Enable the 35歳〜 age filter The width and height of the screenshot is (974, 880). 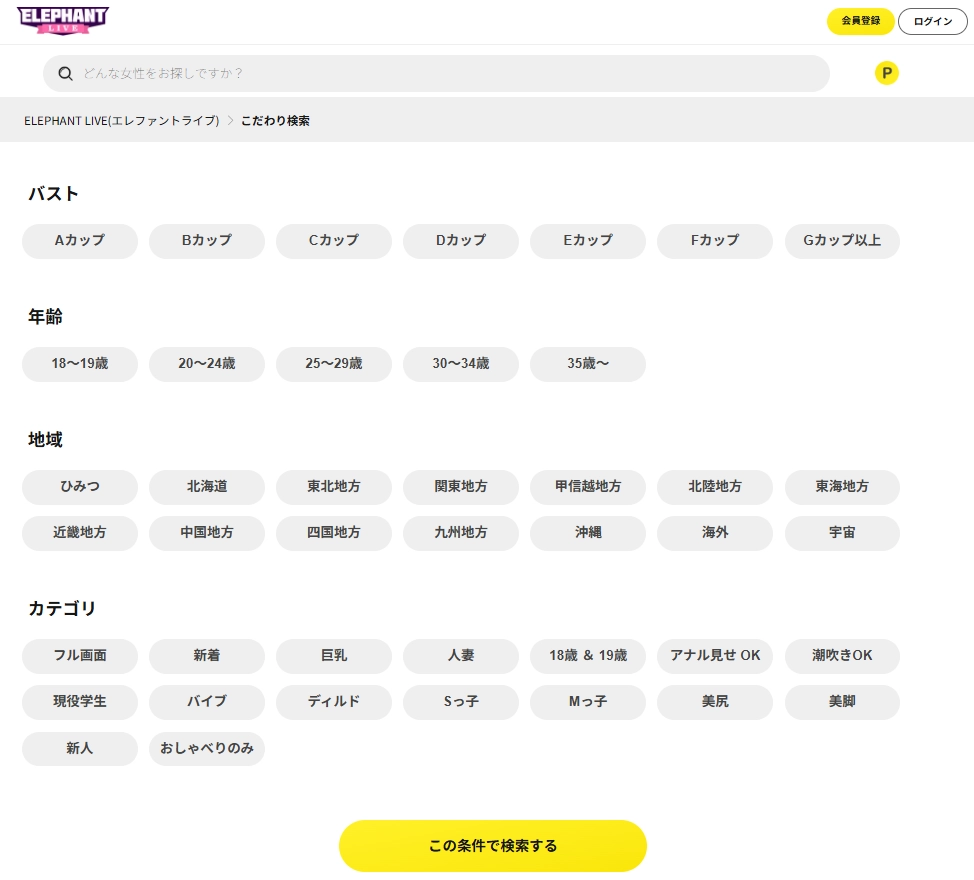[x=588, y=364]
